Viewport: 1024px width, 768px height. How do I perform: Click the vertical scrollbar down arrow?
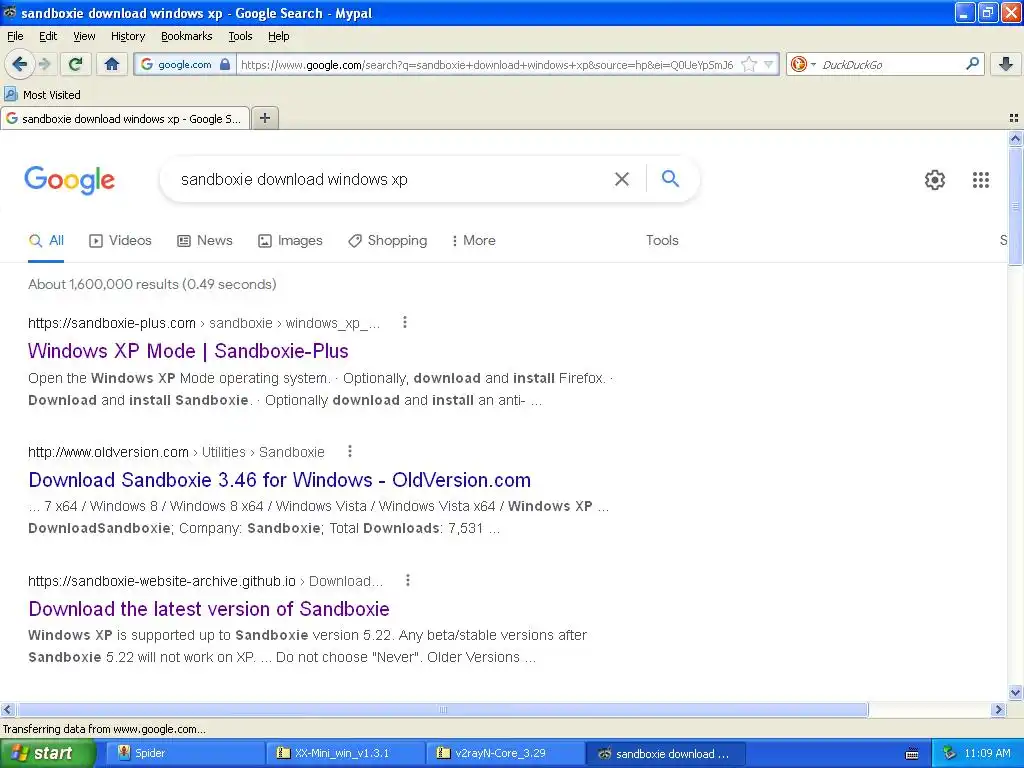pos(1015,693)
